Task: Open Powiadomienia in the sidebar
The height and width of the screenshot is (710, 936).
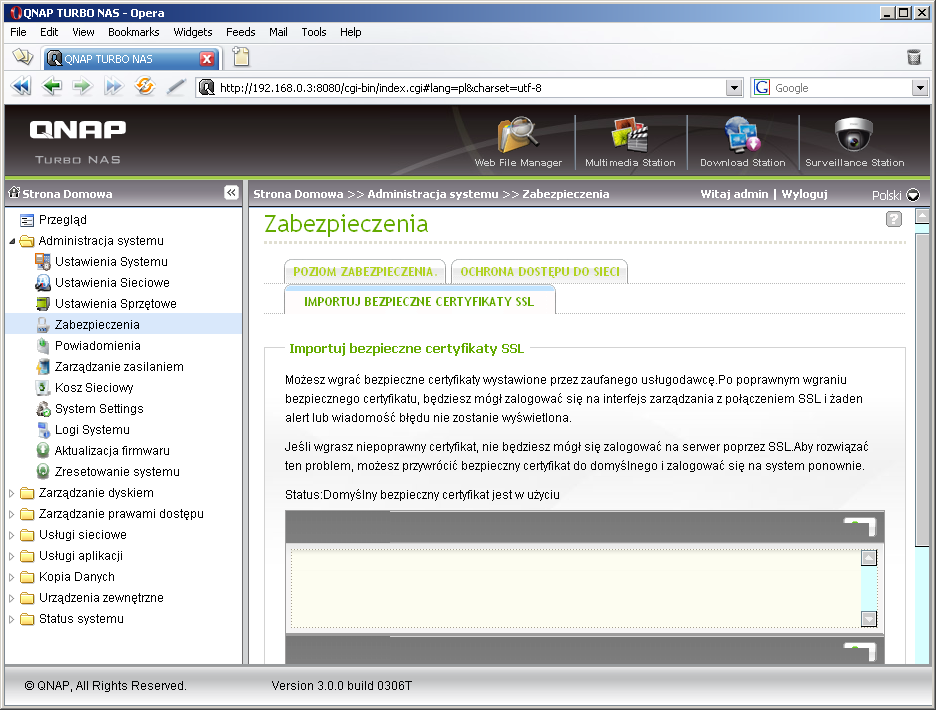Action: pos(97,346)
